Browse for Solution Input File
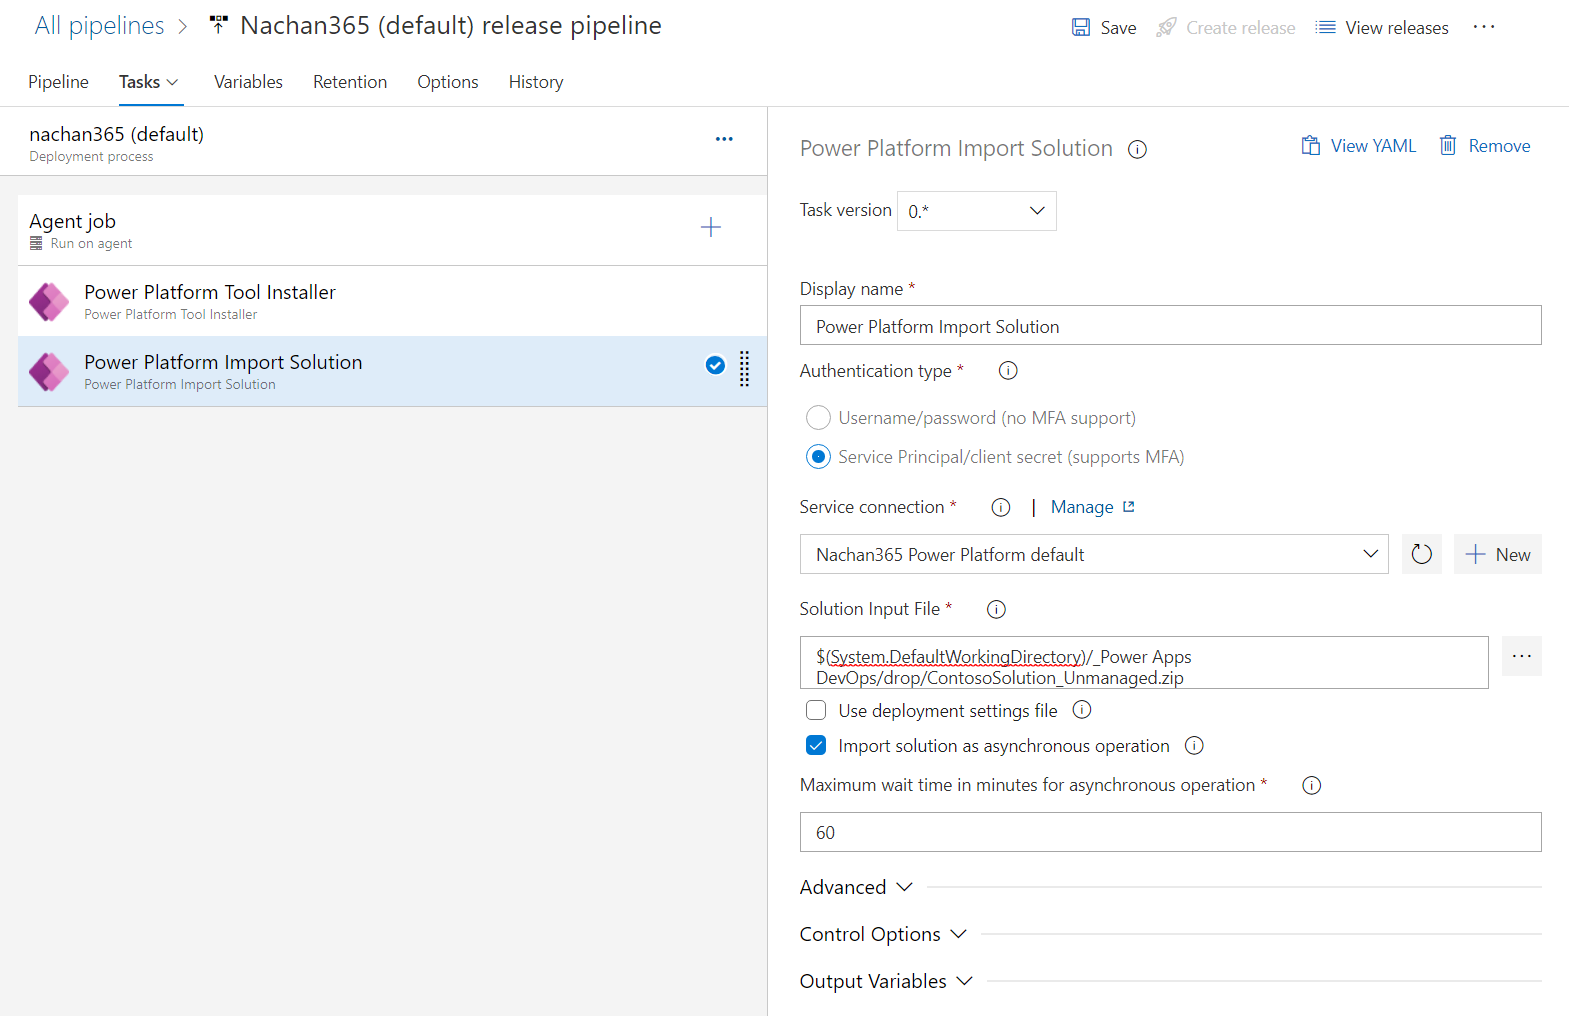 (1521, 656)
